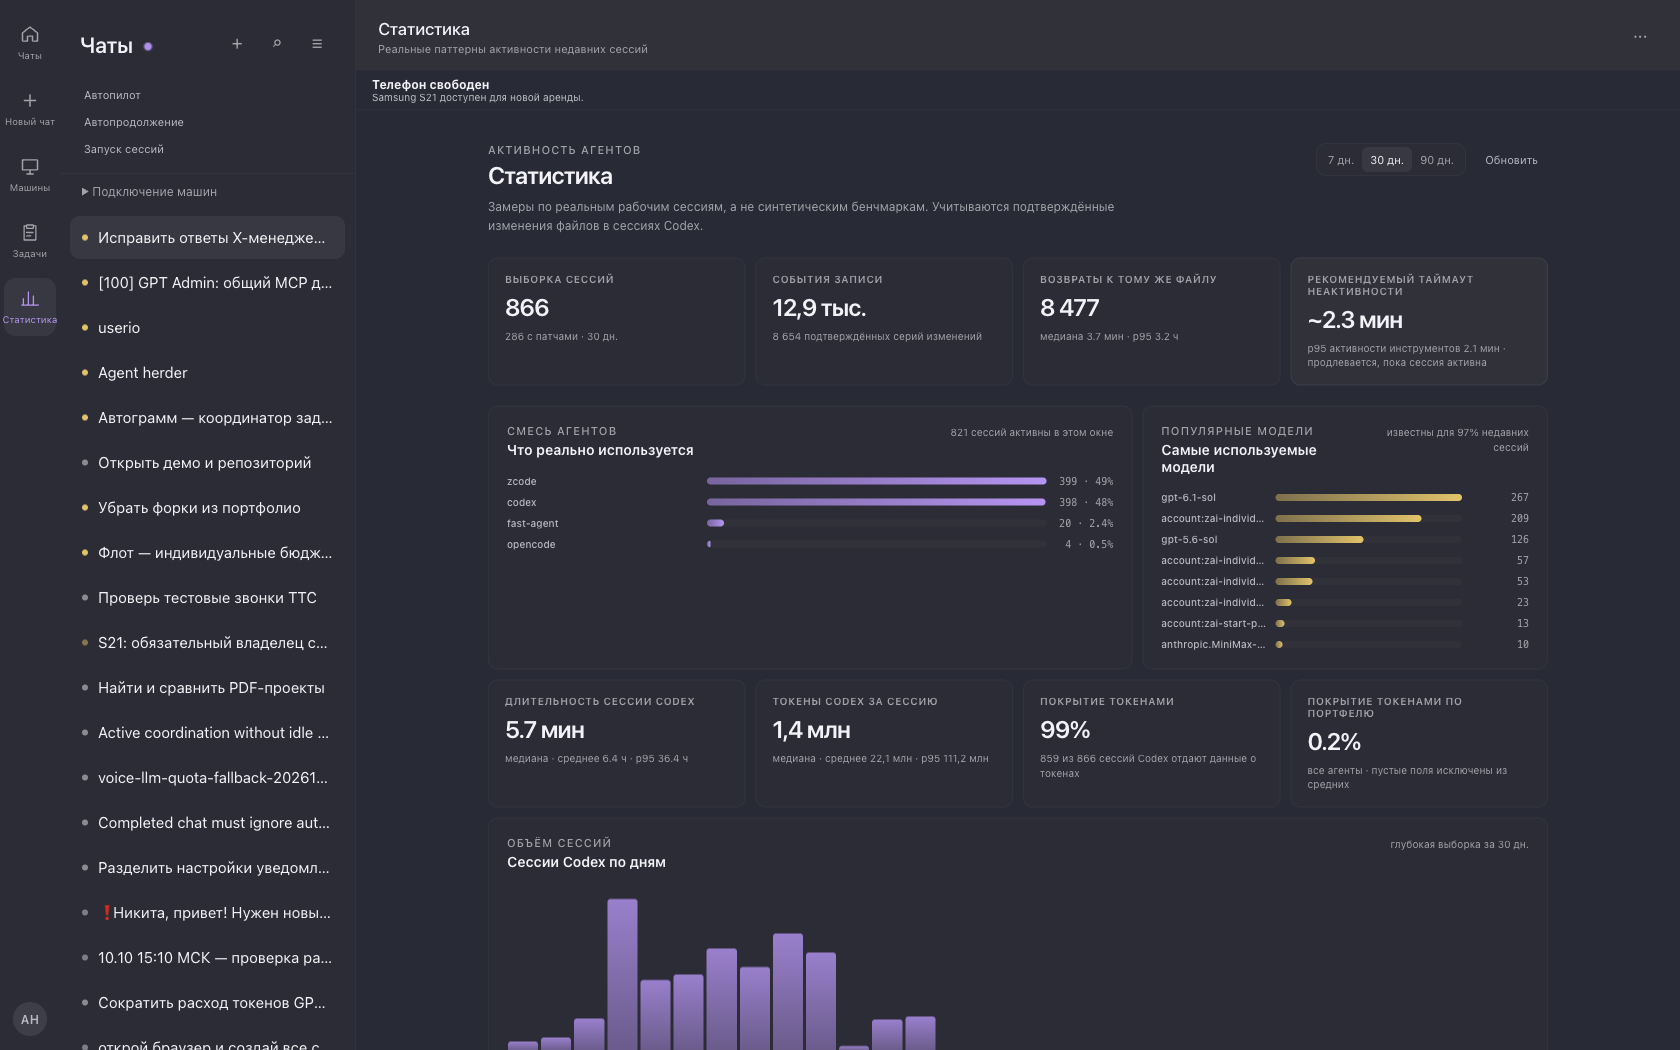Open chat Сократить расход токенов GP...
The height and width of the screenshot is (1050, 1680).
(207, 1003)
